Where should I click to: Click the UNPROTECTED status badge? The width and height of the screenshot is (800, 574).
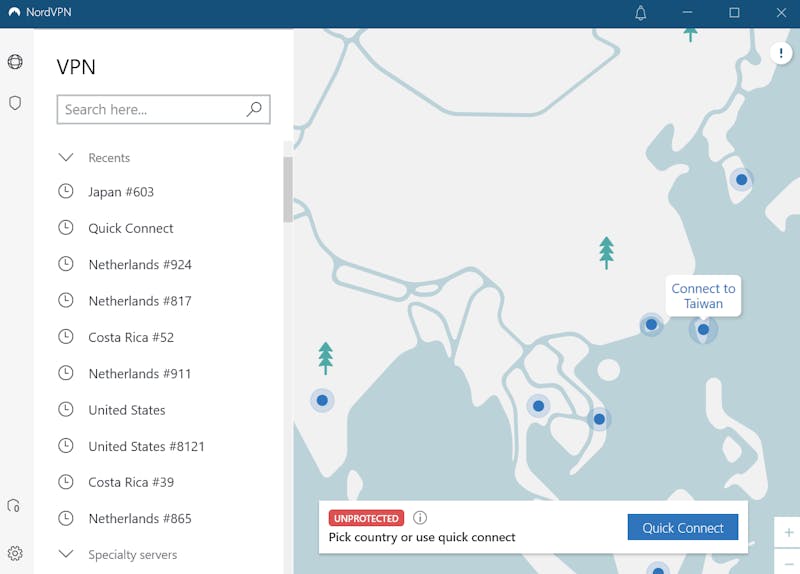366,518
